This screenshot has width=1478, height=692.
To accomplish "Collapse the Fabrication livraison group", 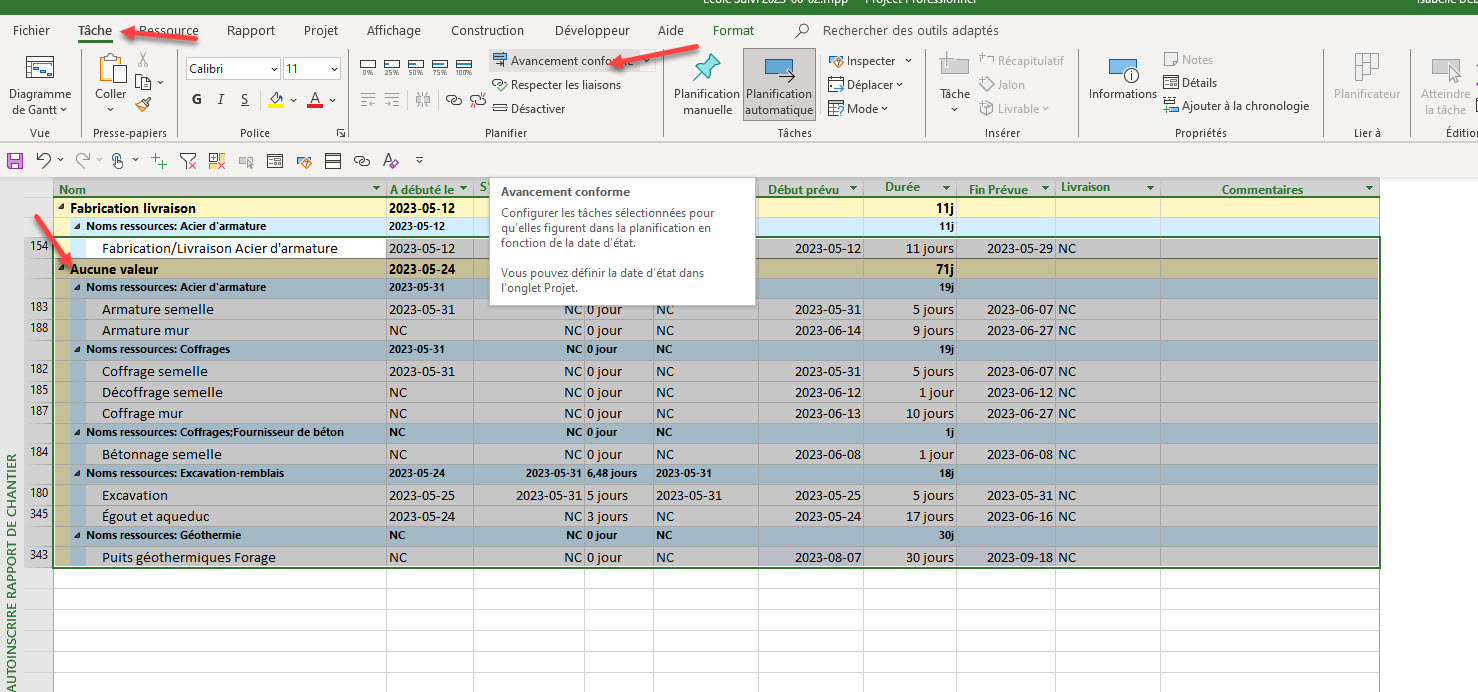I will coord(62,209).
